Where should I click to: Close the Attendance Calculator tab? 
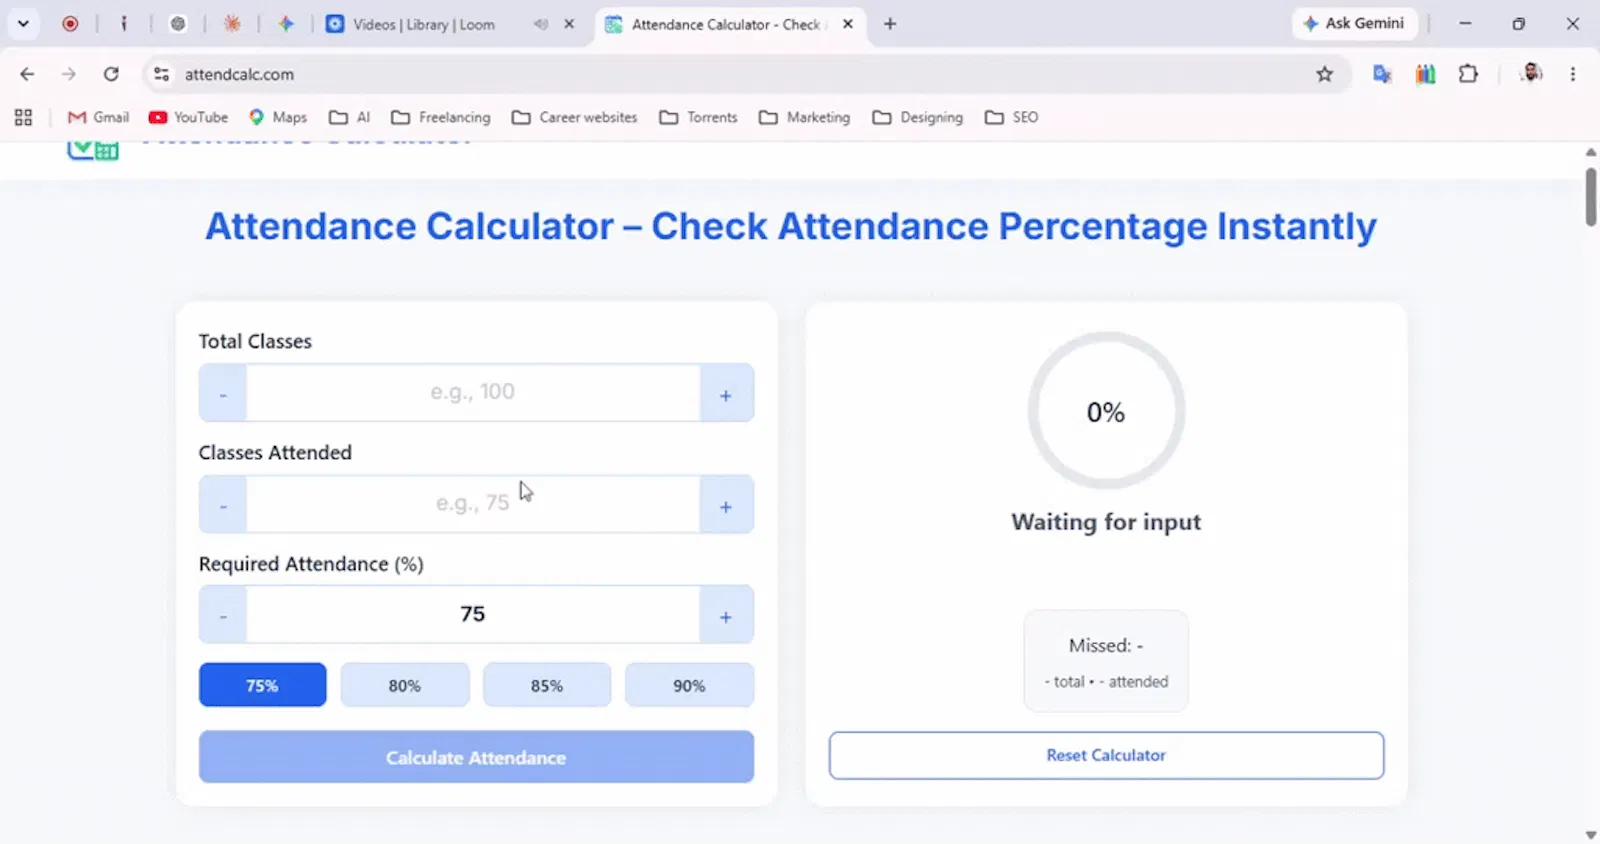click(x=848, y=24)
